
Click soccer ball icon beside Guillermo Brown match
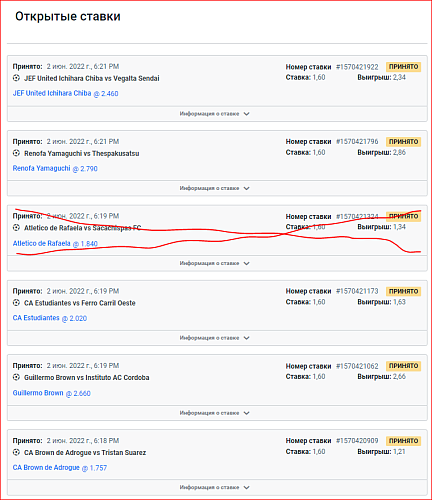coord(16,377)
